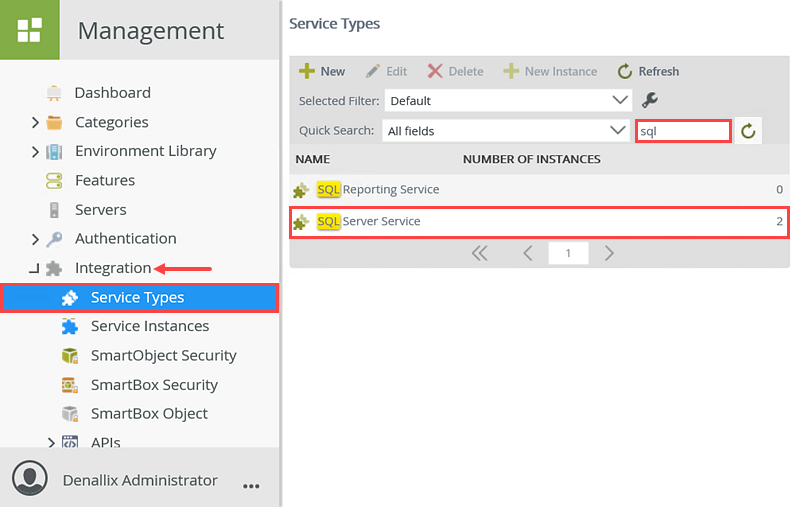The width and height of the screenshot is (800, 507).
Task: Click the Edit toolbar button
Action: 386,71
